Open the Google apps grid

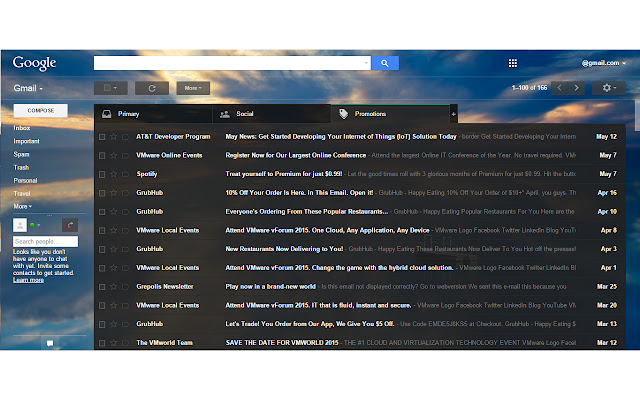tap(513, 63)
